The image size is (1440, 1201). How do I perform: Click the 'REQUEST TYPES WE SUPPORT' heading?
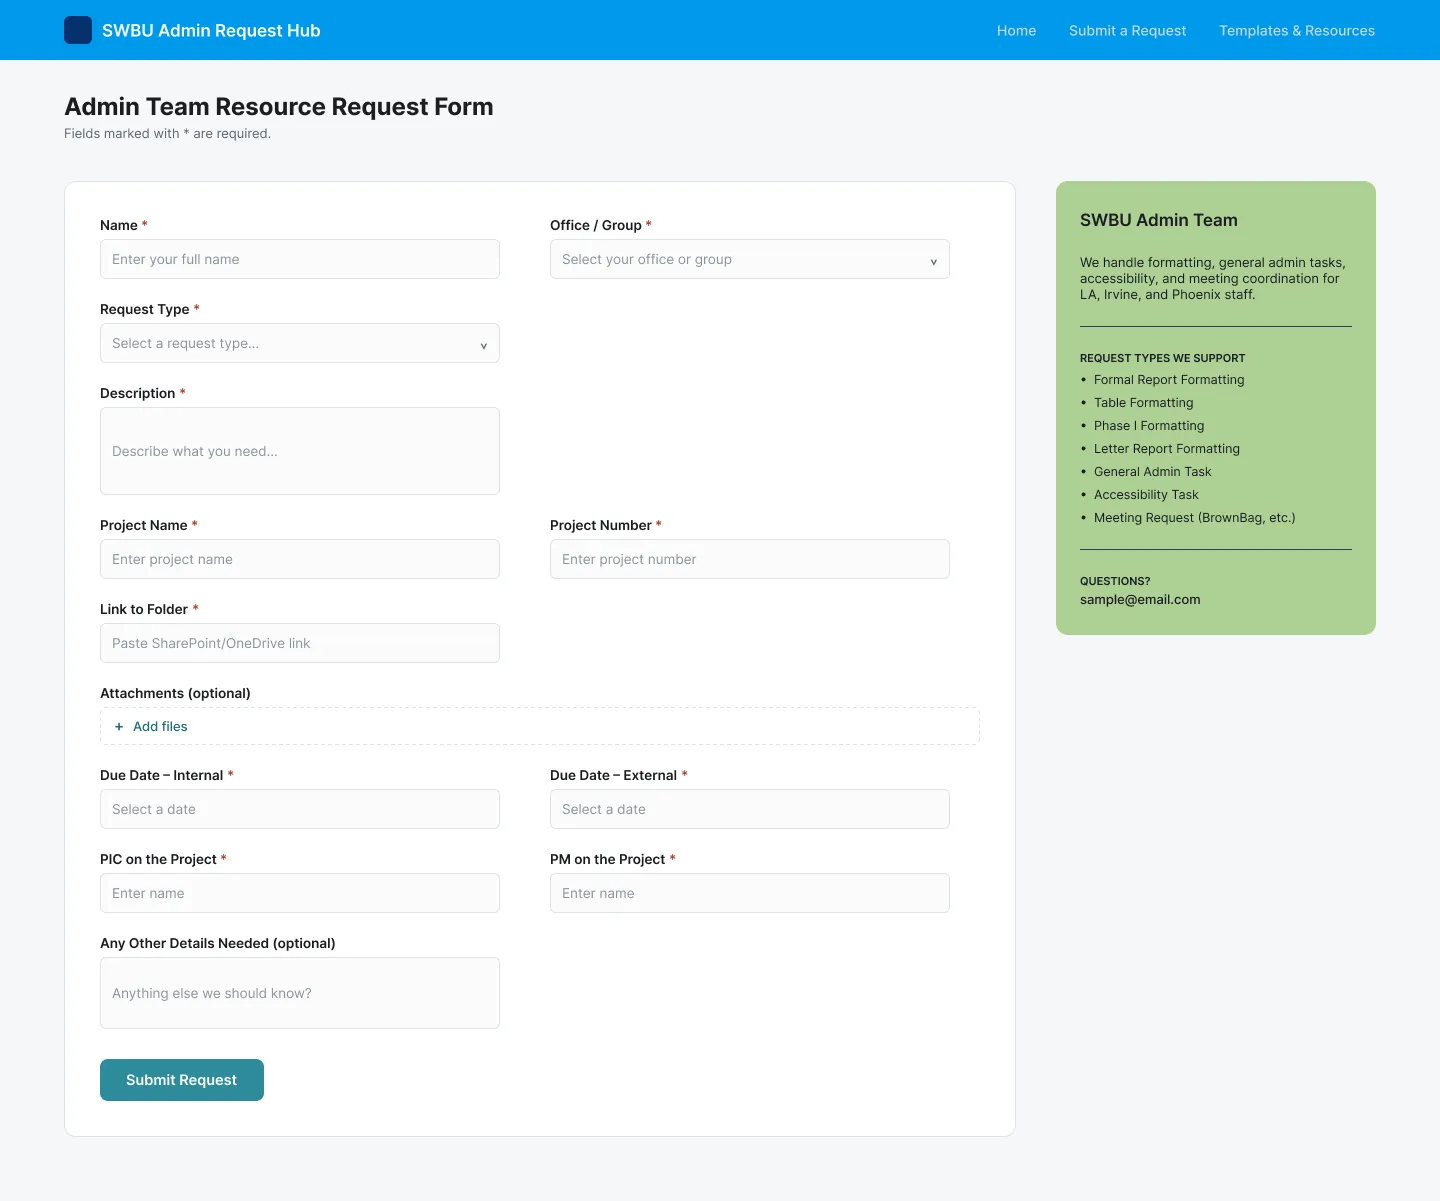(x=1163, y=358)
